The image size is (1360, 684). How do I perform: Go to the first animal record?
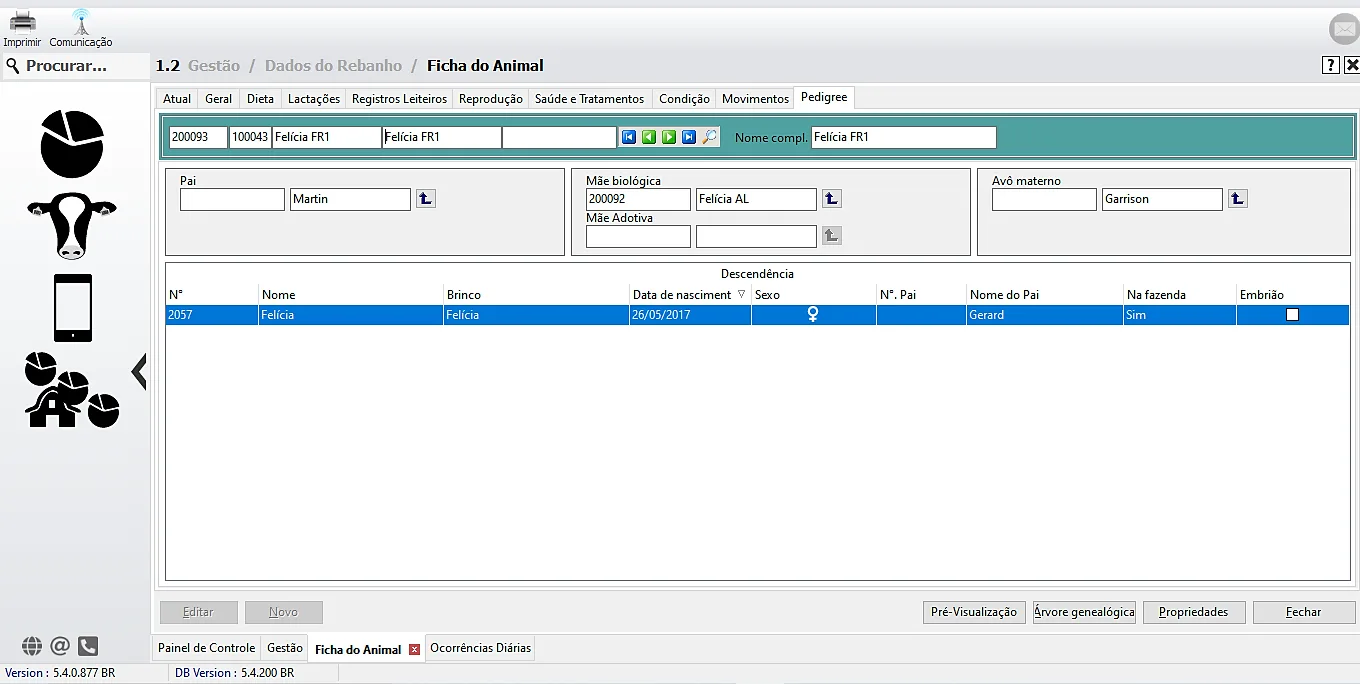629,137
